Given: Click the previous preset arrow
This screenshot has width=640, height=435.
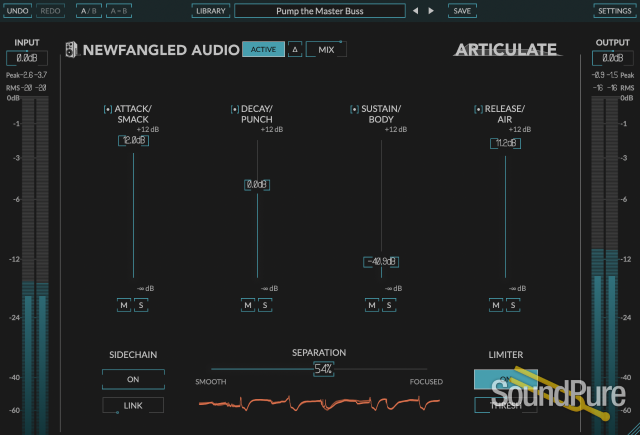Looking at the screenshot, I should pyautogui.click(x=416, y=10).
